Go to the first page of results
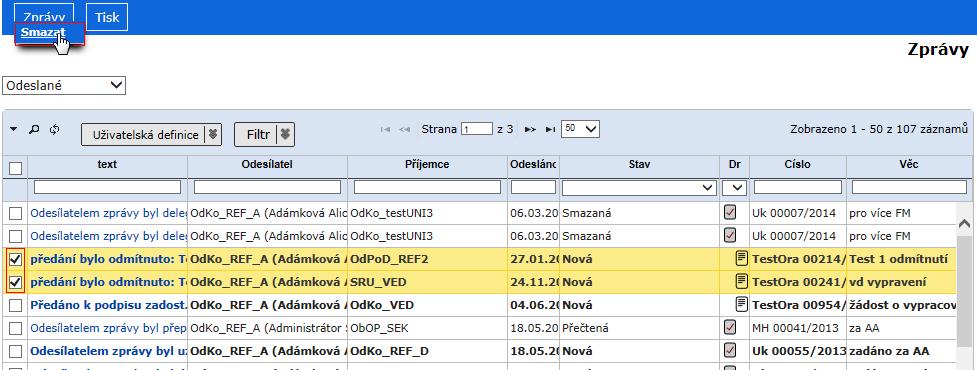 tap(385, 130)
